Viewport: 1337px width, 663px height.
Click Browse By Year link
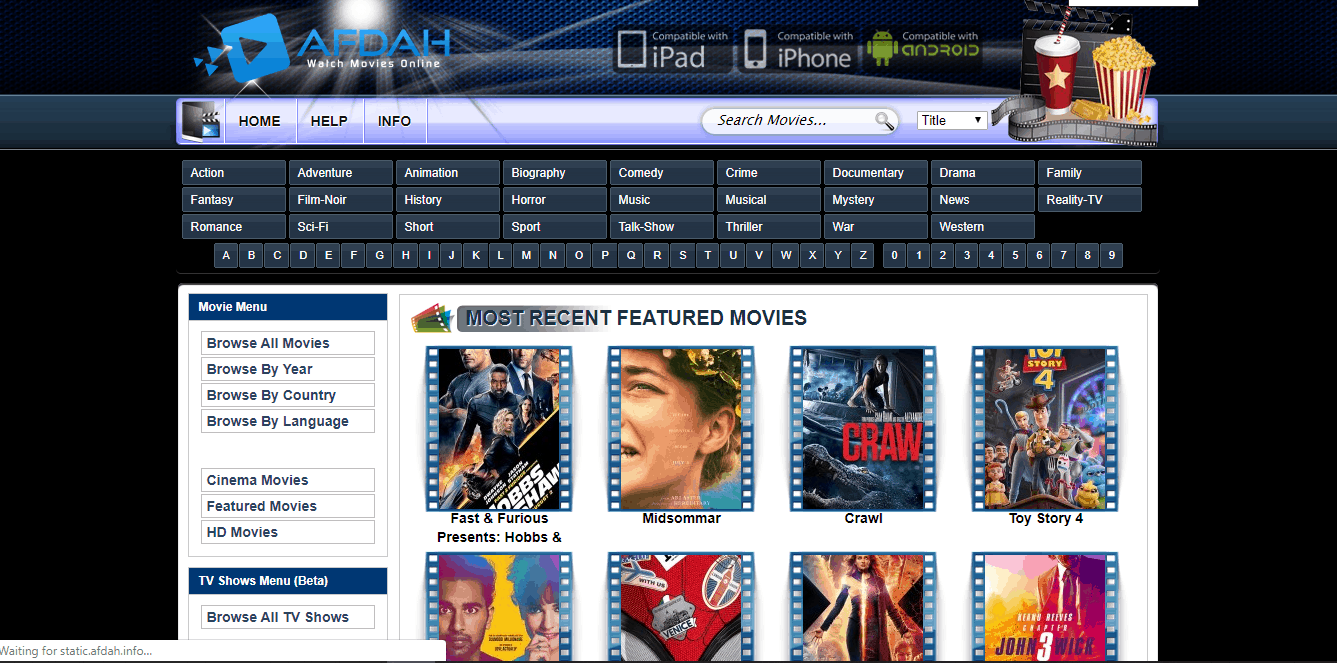click(288, 369)
